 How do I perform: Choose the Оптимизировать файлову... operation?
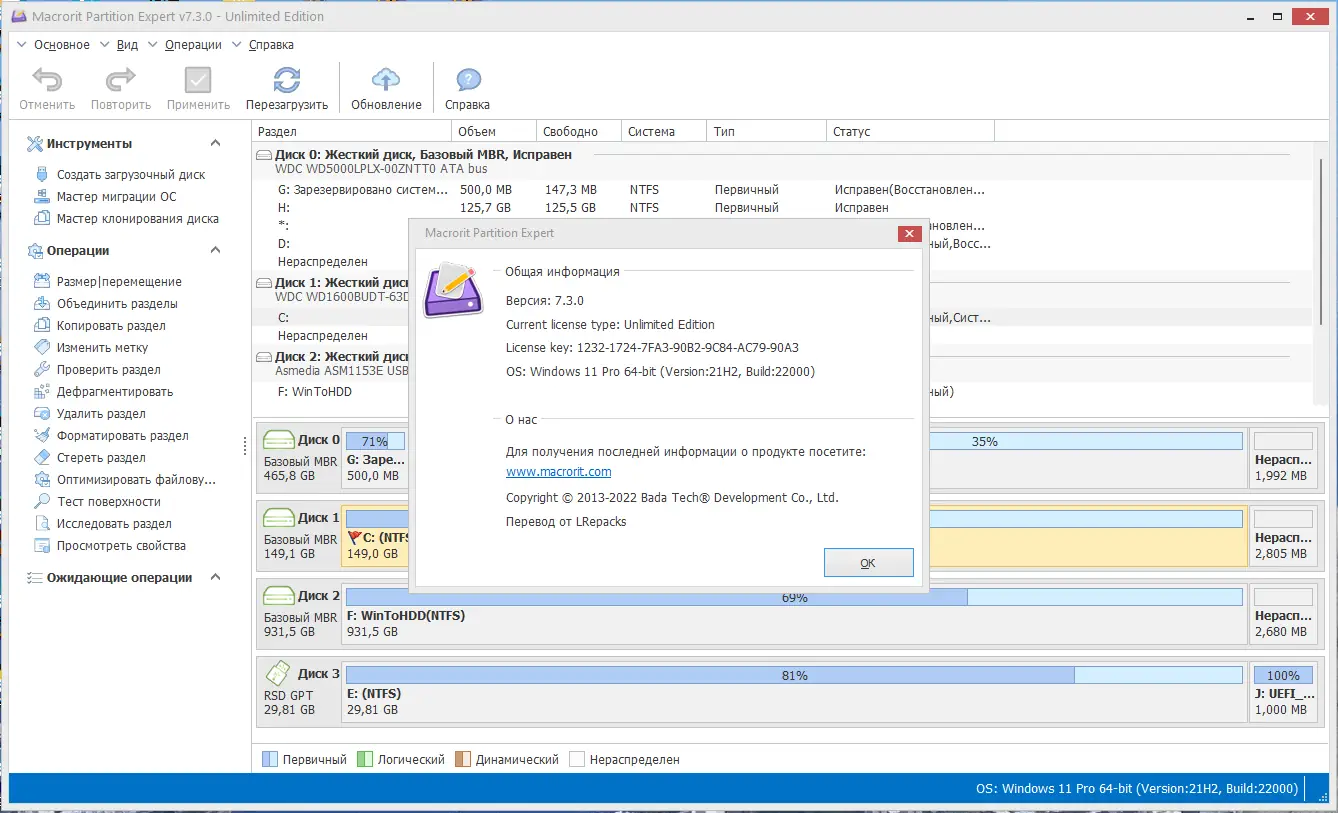[136, 480]
